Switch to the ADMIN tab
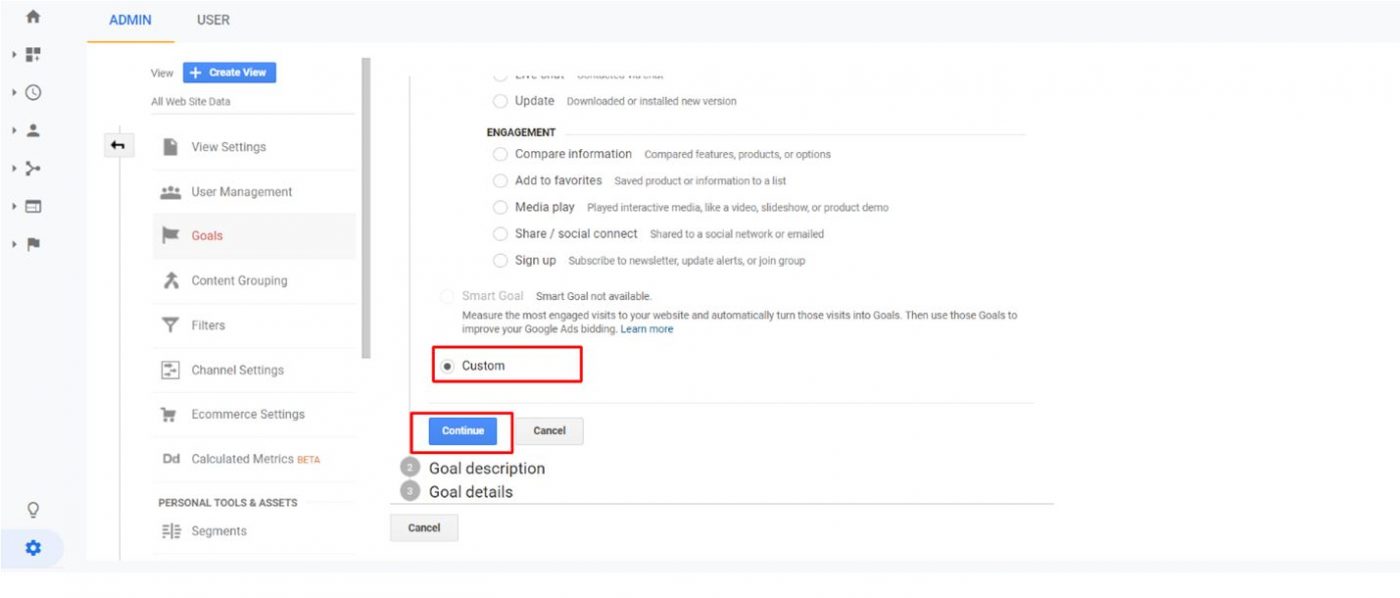Screen dimensions: 1400x598 [130, 19]
